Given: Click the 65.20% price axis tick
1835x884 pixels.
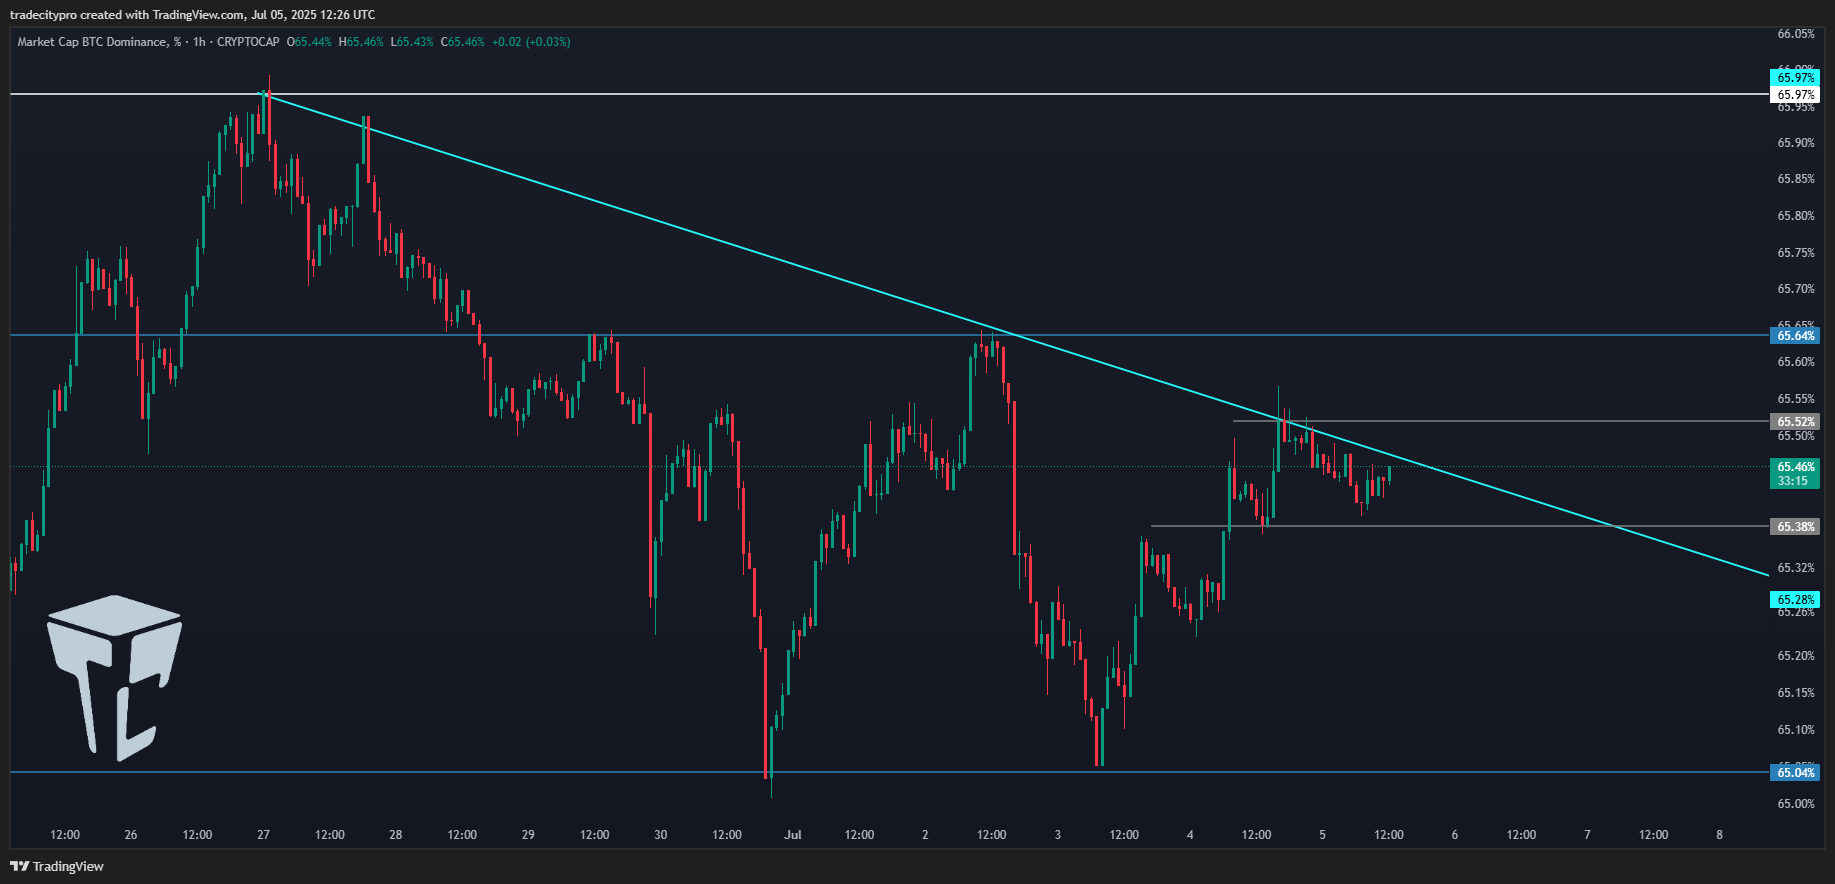Looking at the screenshot, I should click(1795, 656).
